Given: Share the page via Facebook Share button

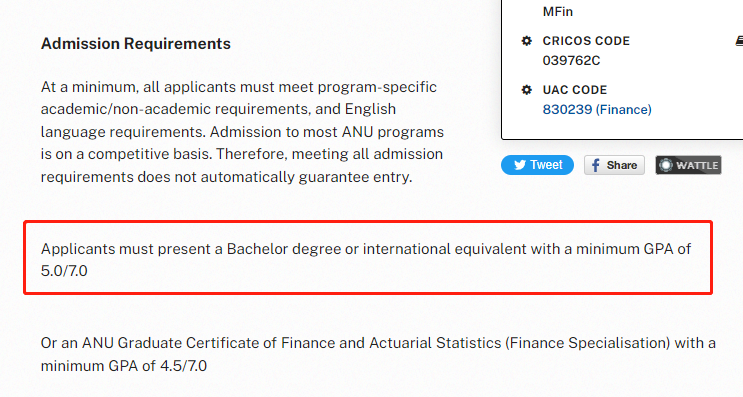Looking at the screenshot, I should (614, 165).
